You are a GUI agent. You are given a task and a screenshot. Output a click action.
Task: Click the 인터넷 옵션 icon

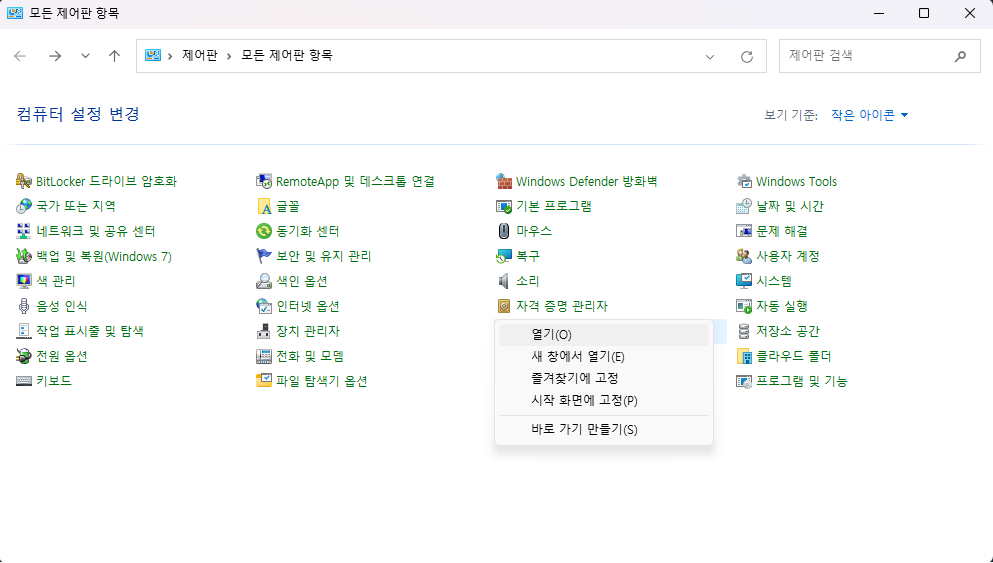tap(263, 307)
